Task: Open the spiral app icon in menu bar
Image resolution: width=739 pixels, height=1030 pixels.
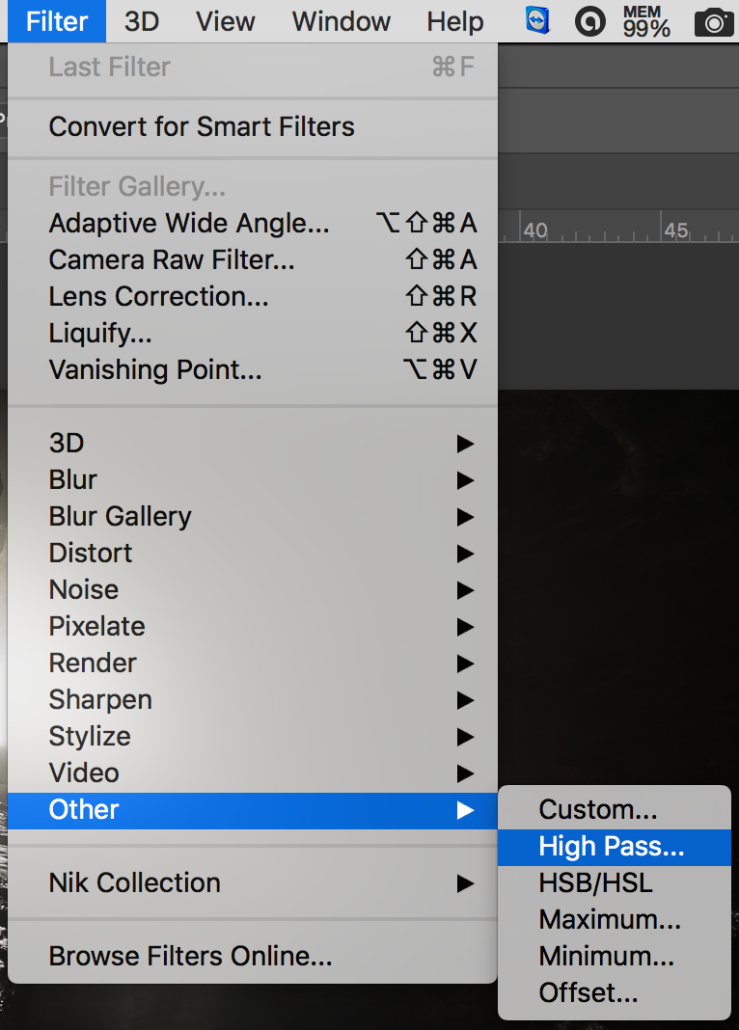Action: [x=590, y=22]
